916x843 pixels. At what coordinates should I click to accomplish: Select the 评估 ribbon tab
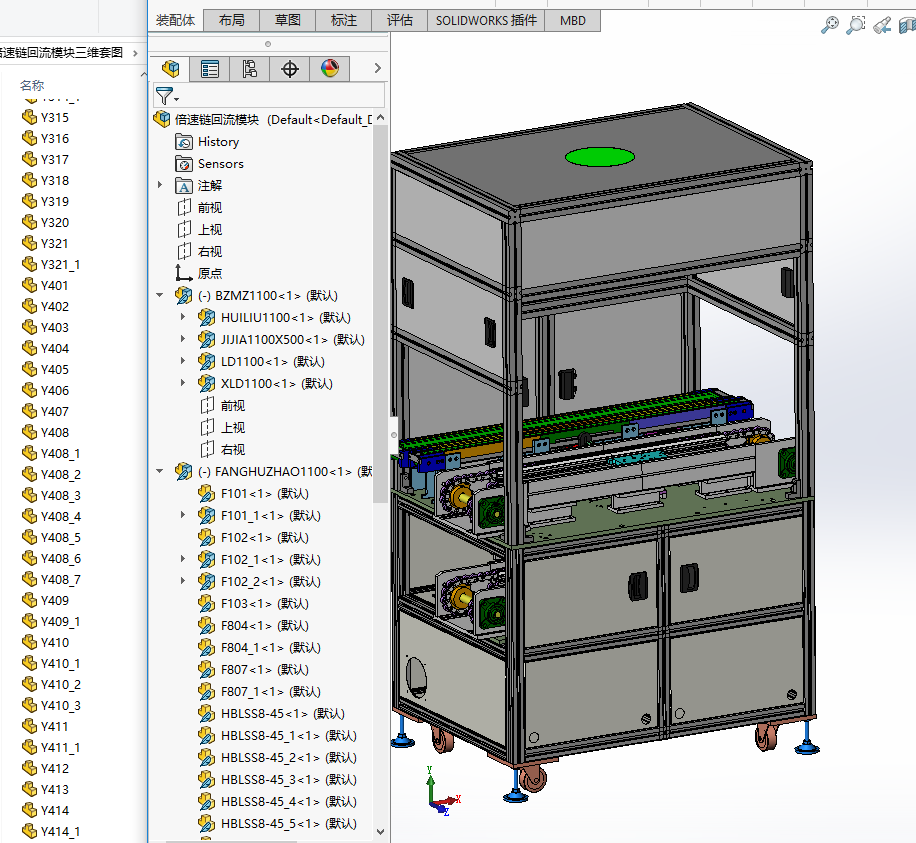(x=399, y=20)
